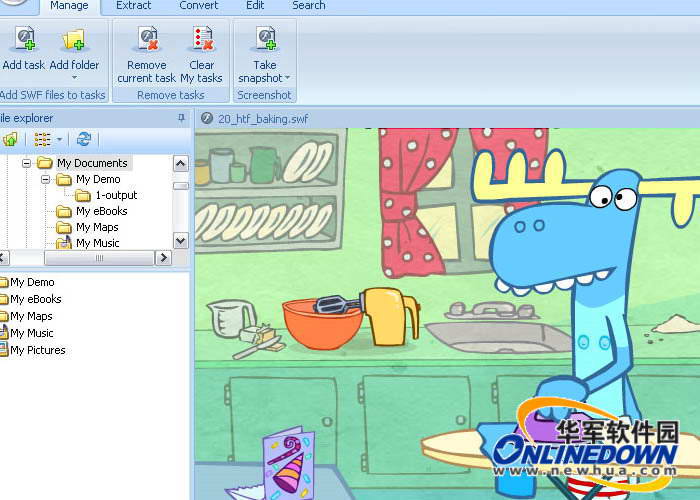
Task: Select My Maps in folder tree
Action: pyautogui.click(x=97, y=227)
